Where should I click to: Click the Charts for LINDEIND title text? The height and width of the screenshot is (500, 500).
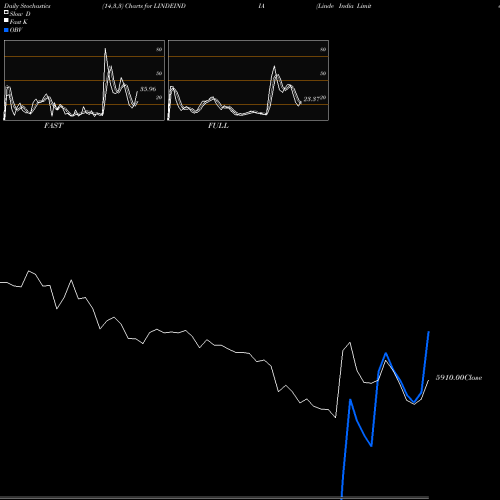coord(155,6)
